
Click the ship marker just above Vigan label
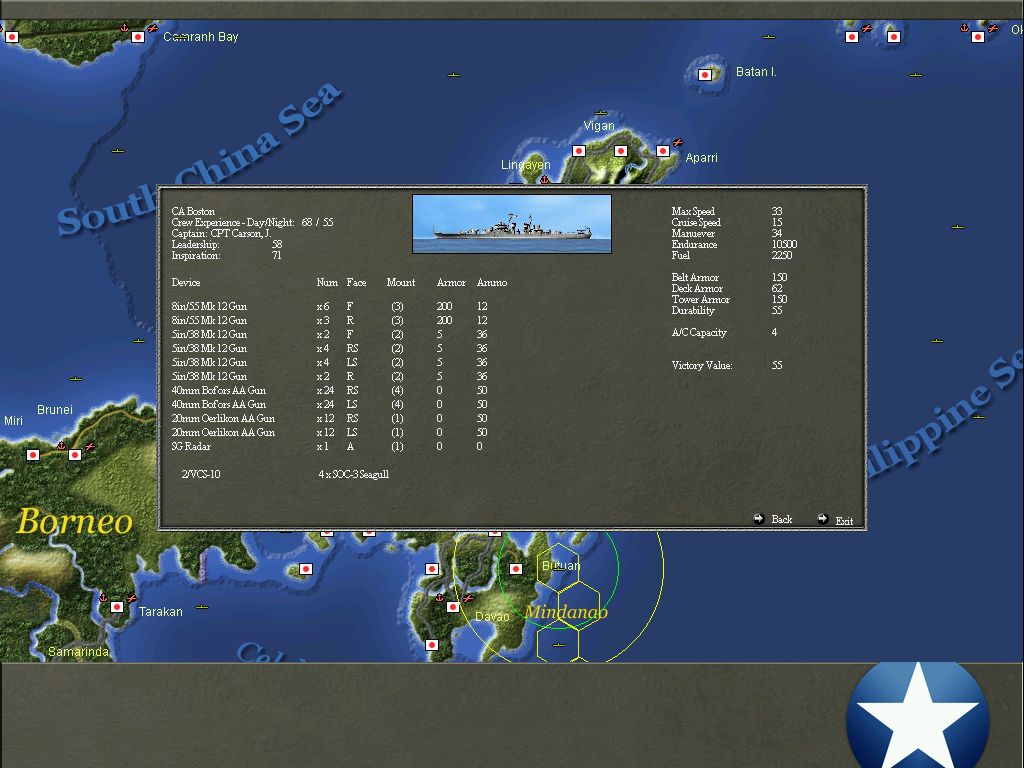point(601,112)
